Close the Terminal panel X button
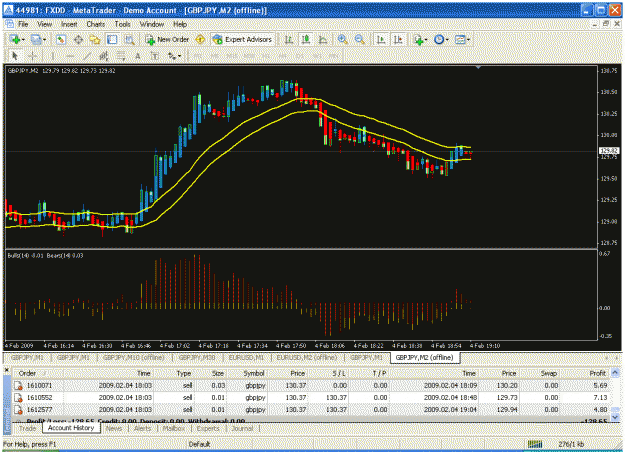Viewport: 625px width, 452px height. [6, 370]
